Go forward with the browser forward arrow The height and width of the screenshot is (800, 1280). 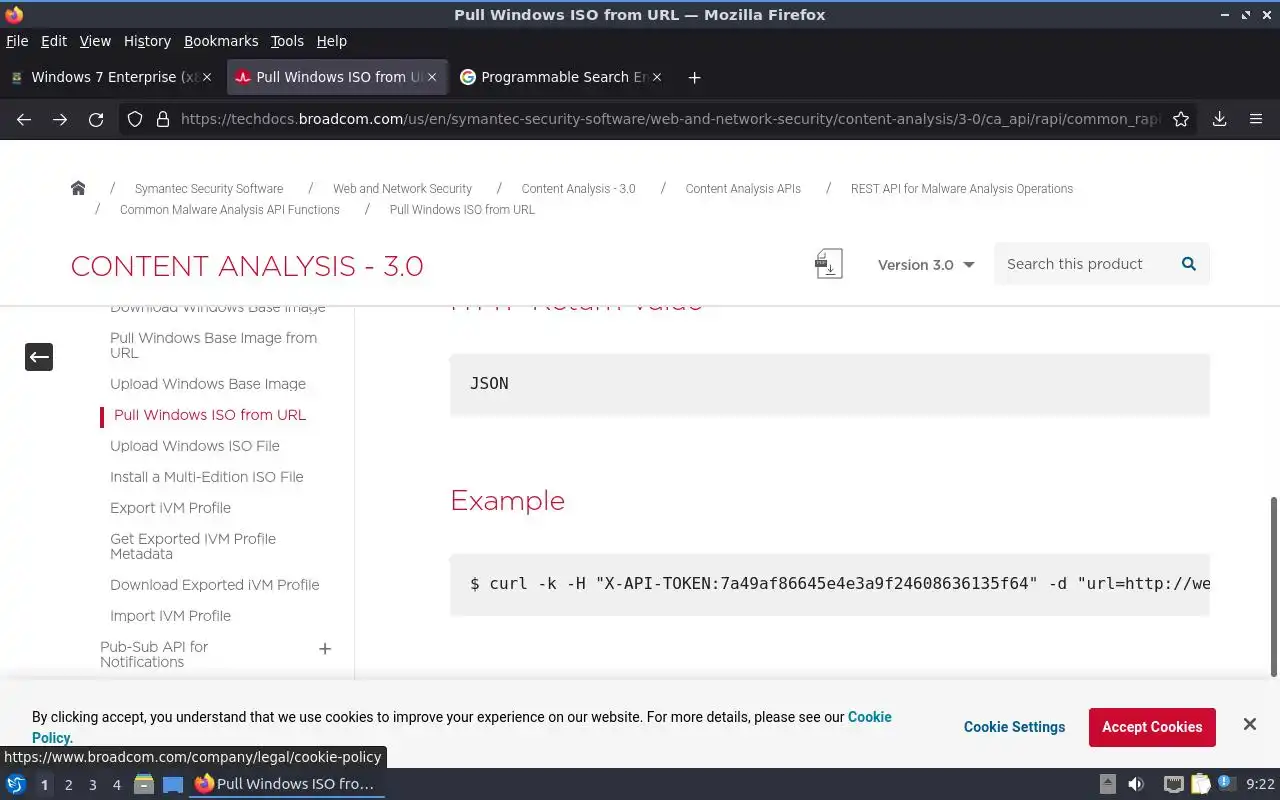(60, 119)
